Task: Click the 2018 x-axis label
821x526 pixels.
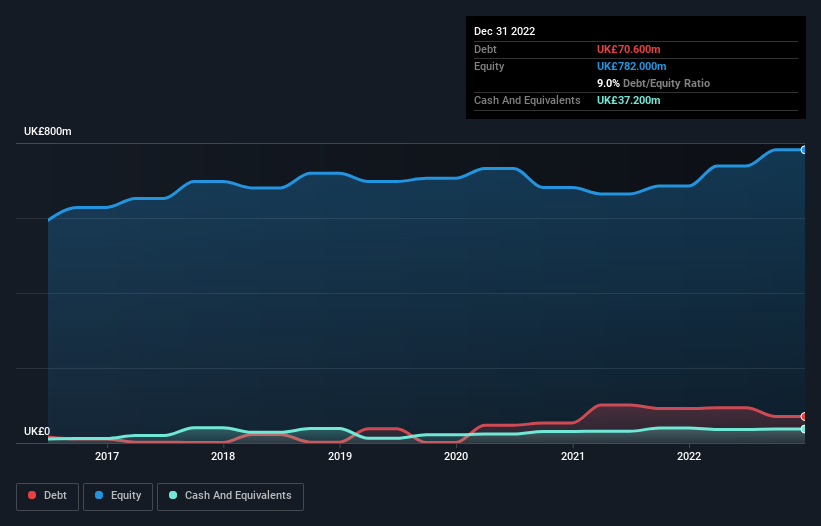Action: click(x=223, y=456)
